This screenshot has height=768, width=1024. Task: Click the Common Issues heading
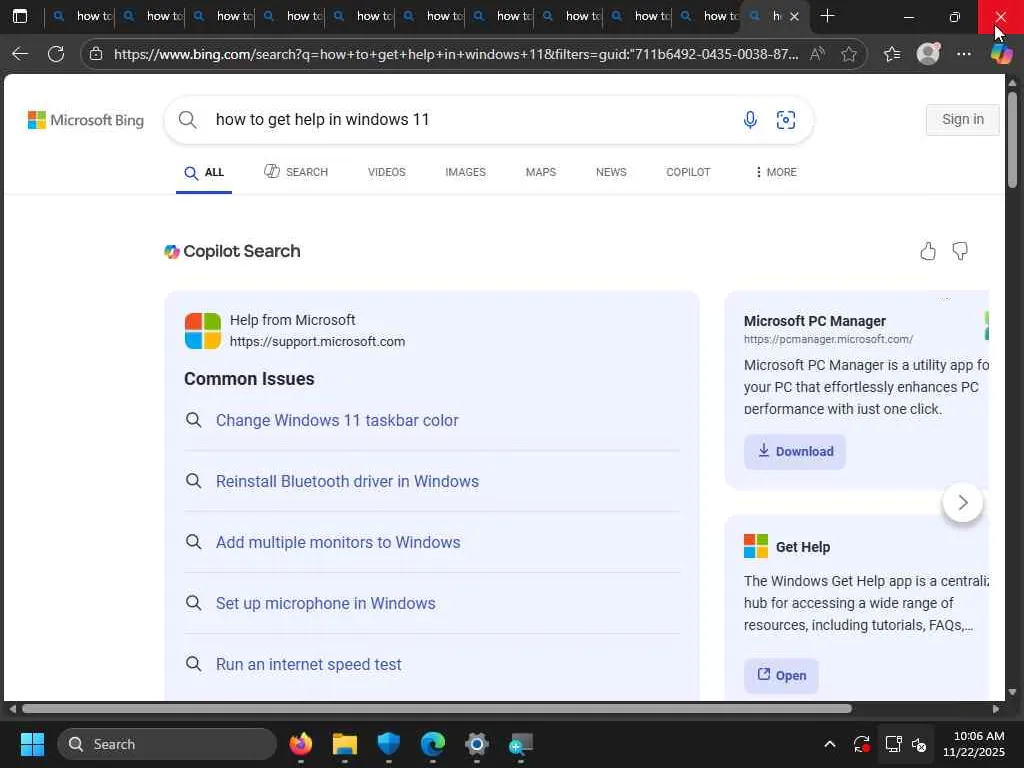[x=249, y=379]
